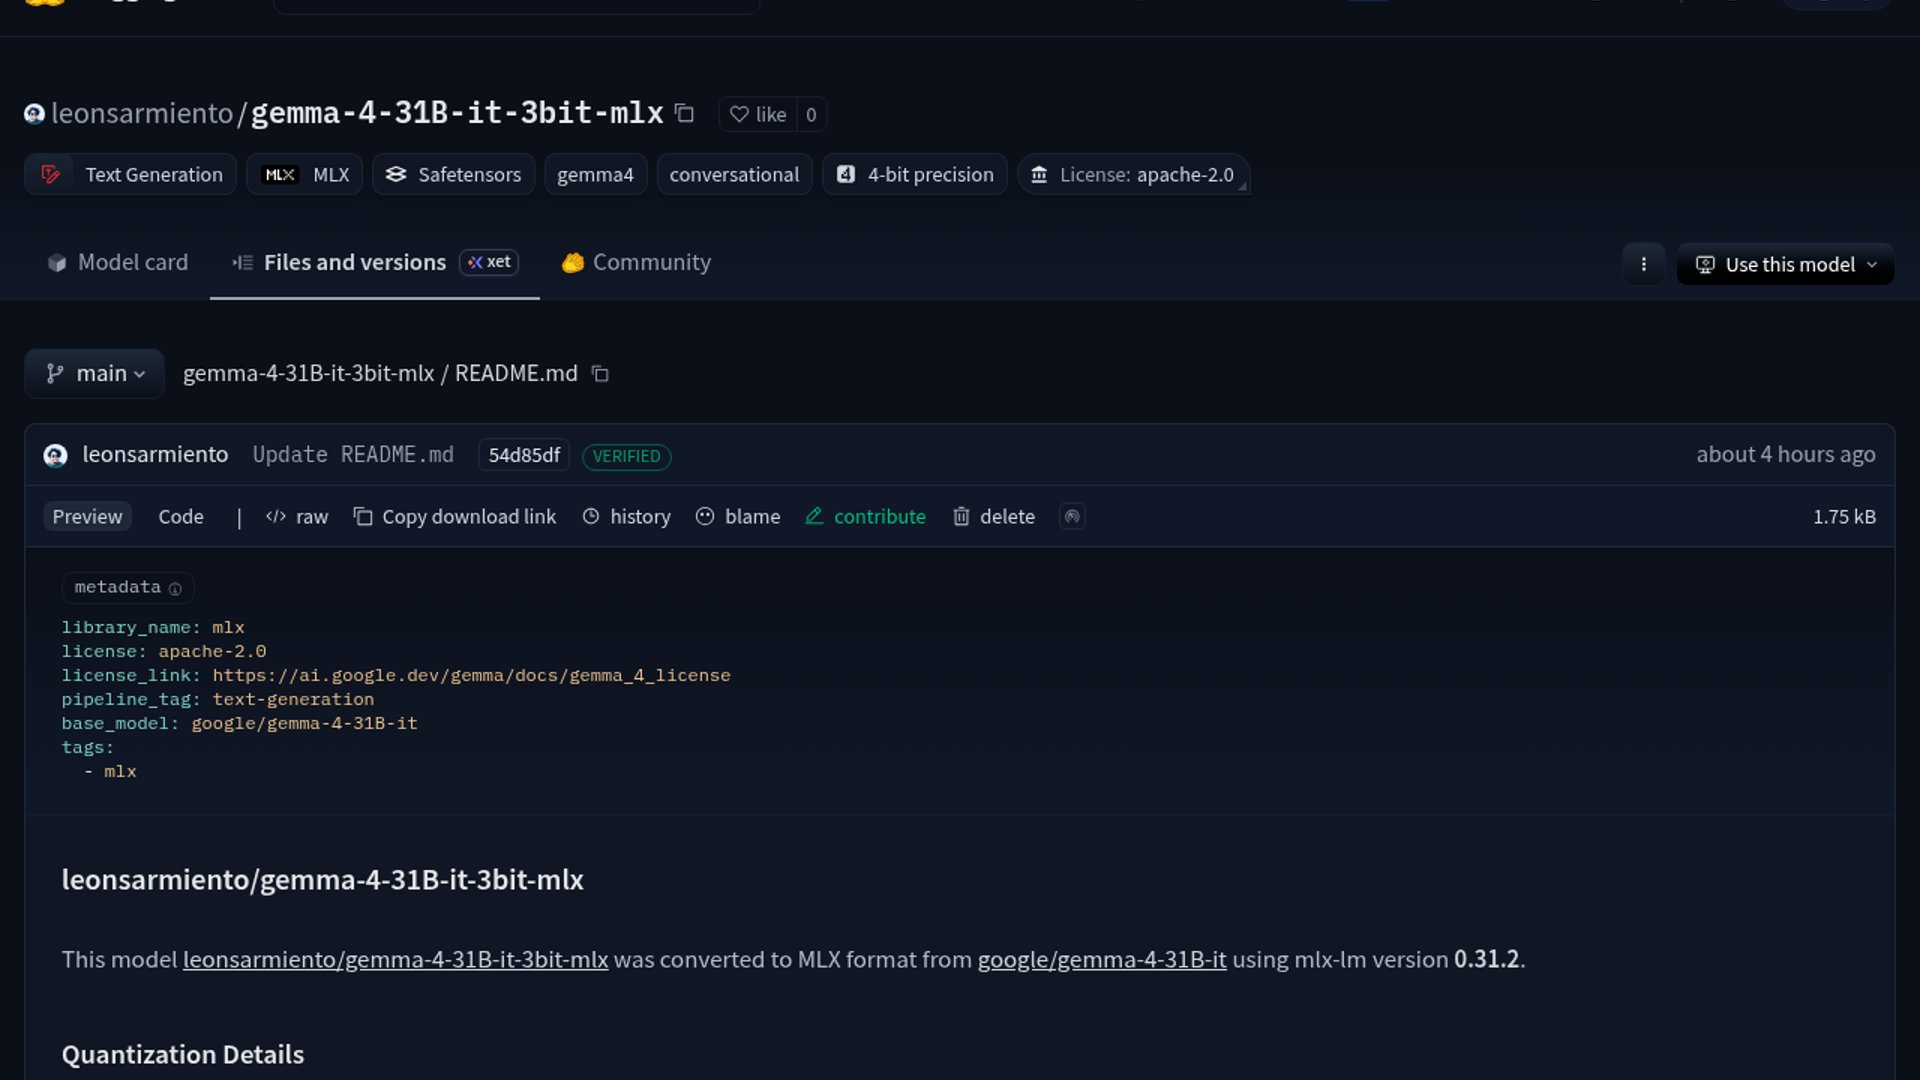This screenshot has width=1920, height=1080.
Task: Open blame view
Action: 738,517
